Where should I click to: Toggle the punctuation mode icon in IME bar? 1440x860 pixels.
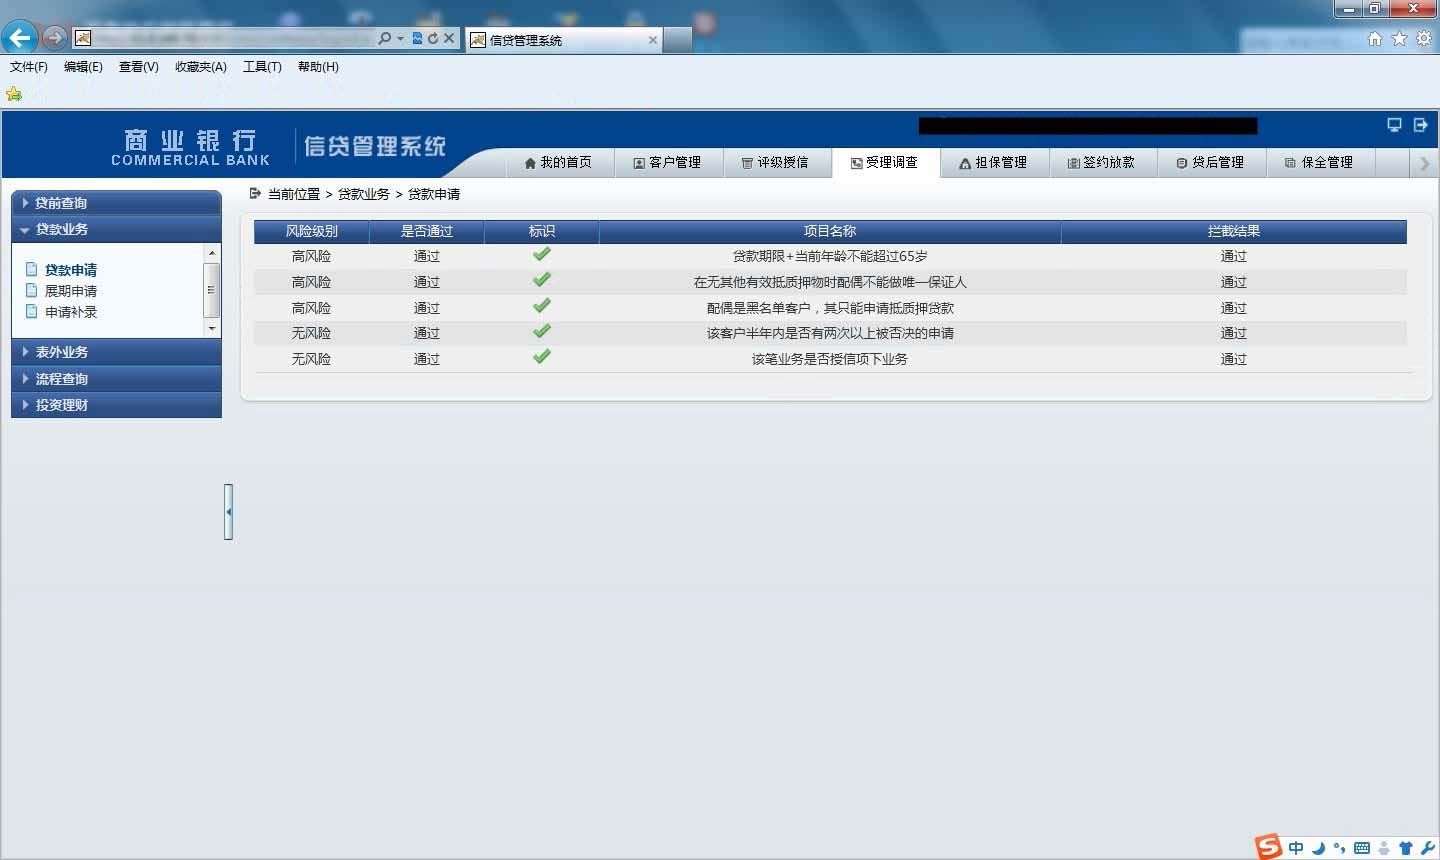click(1340, 848)
